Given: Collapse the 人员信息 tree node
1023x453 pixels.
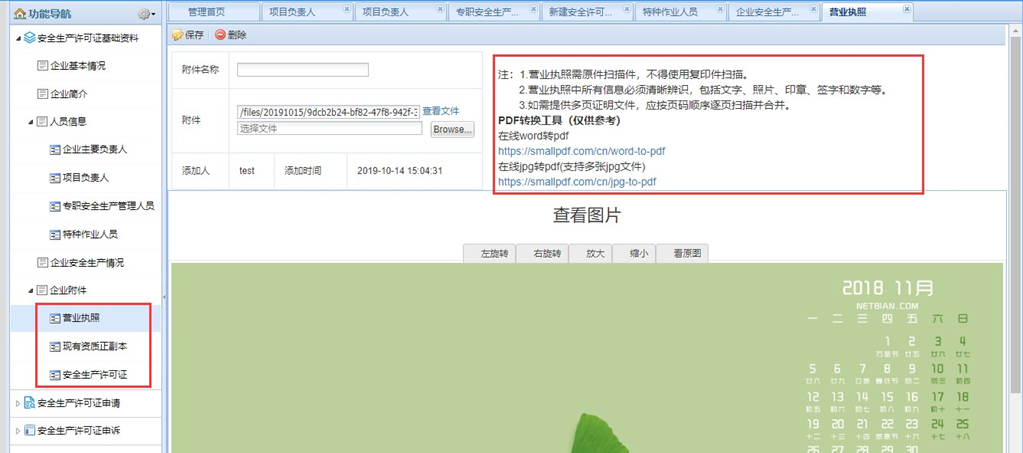Looking at the screenshot, I should coord(31,122).
